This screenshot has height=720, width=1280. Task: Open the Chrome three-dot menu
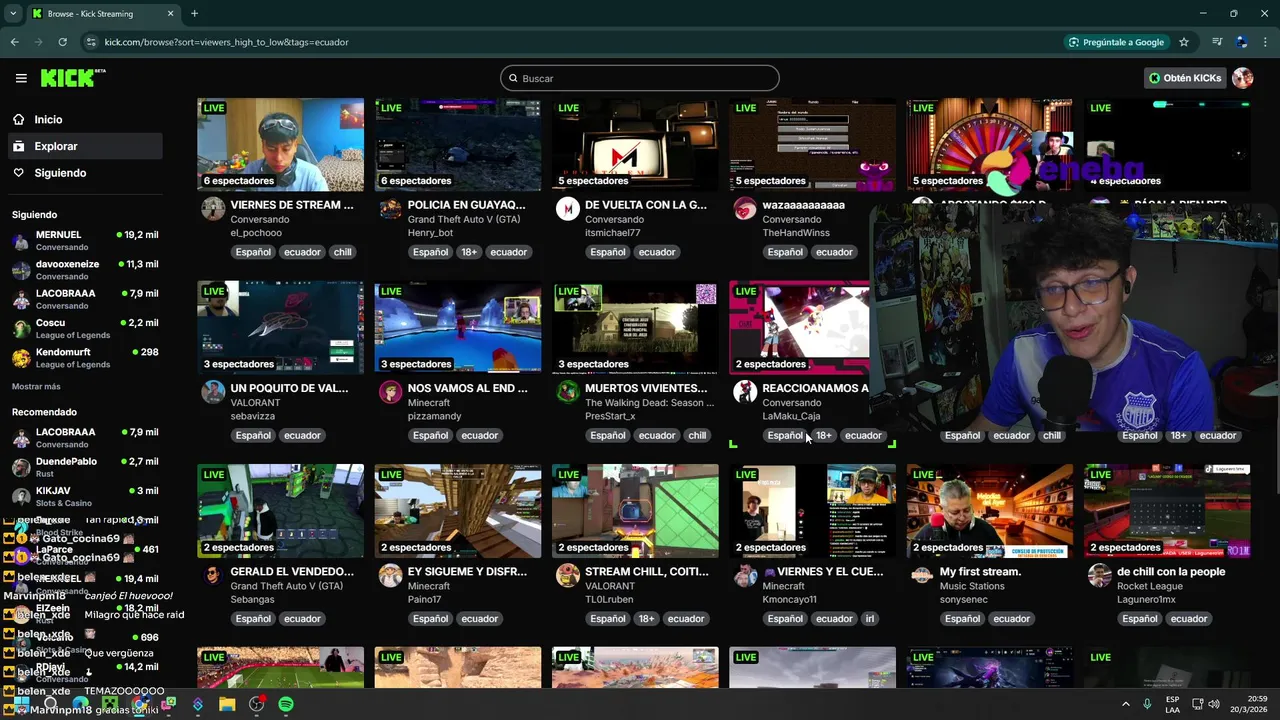click(x=1266, y=42)
